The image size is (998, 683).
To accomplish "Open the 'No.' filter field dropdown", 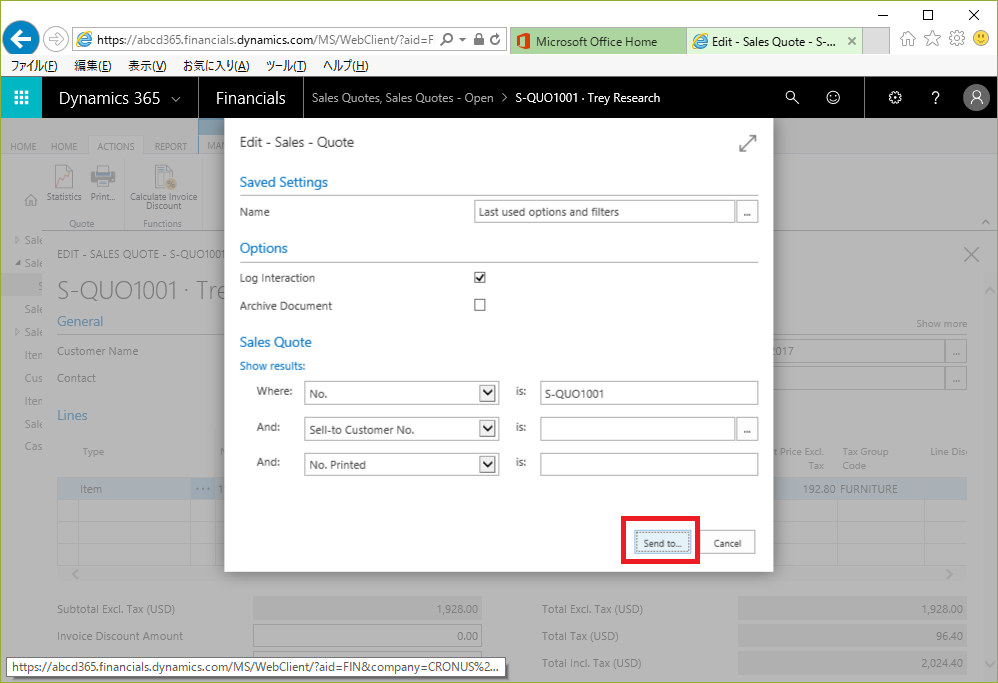I will pyautogui.click(x=488, y=393).
